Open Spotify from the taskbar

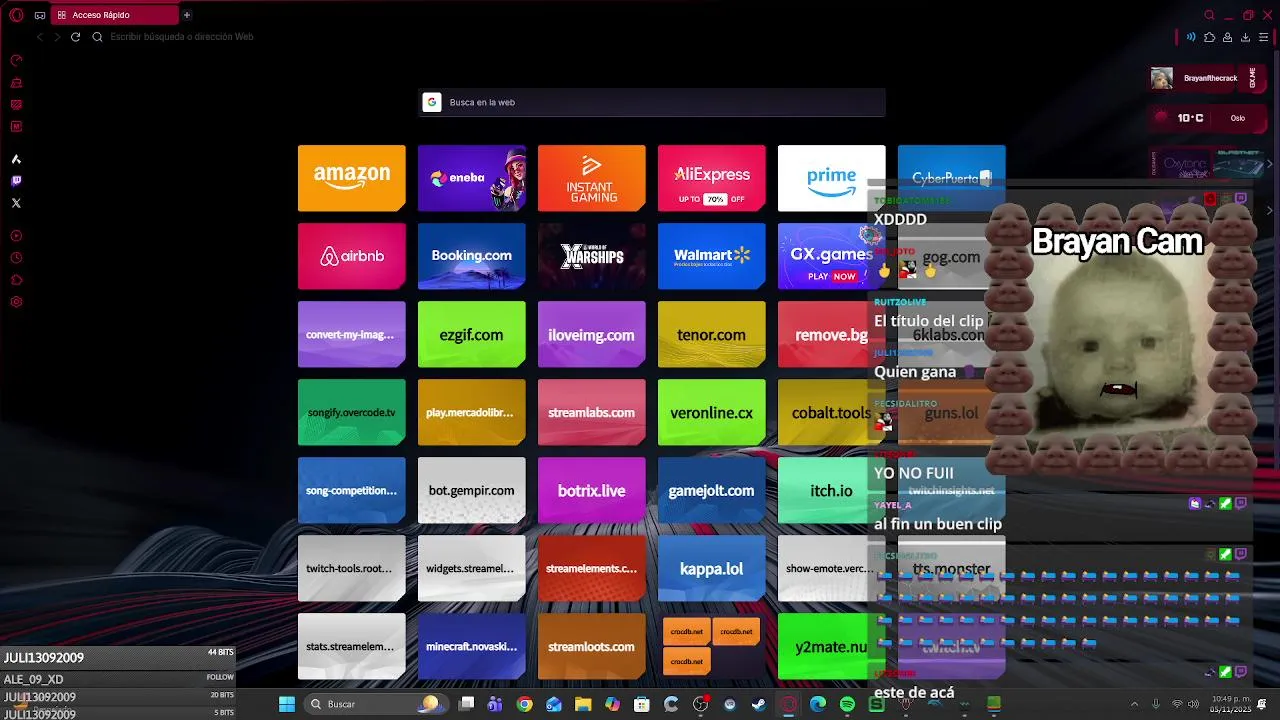click(848, 704)
